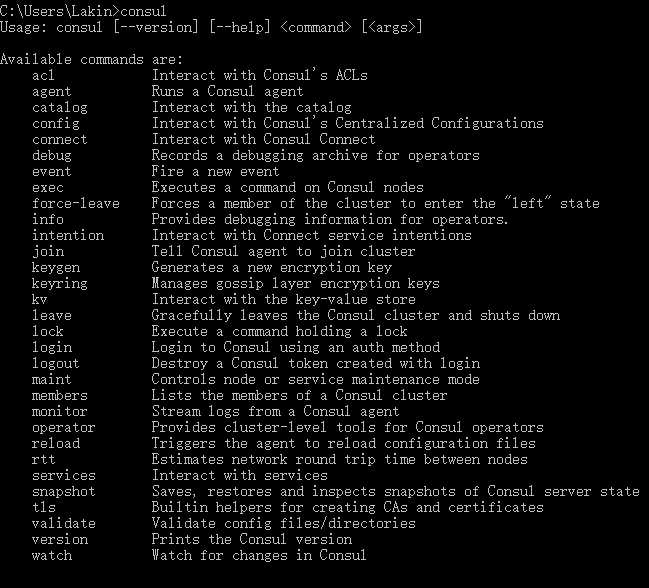
Task: Click the 'operator' command entry
Action: coord(64,428)
